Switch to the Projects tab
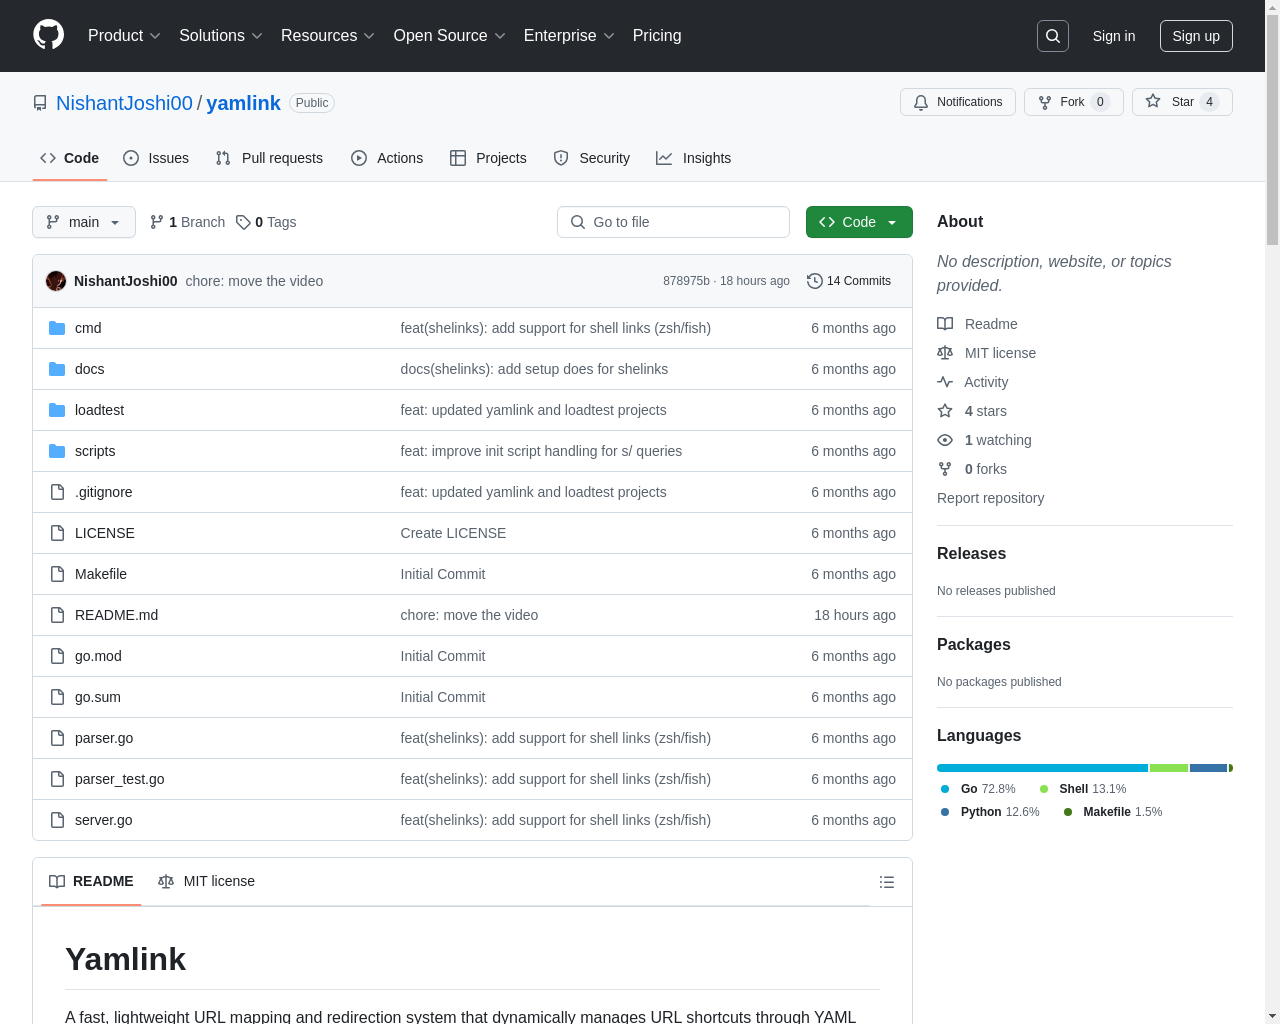Image resolution: width=1280 pixels, height=1024 pixels. (488, 158)
